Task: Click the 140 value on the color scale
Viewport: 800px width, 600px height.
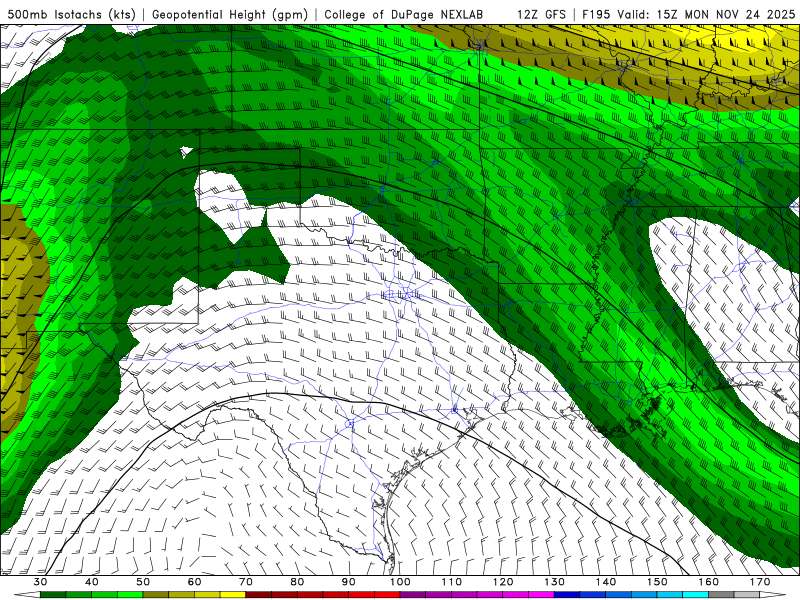Action: pos(606,582)
